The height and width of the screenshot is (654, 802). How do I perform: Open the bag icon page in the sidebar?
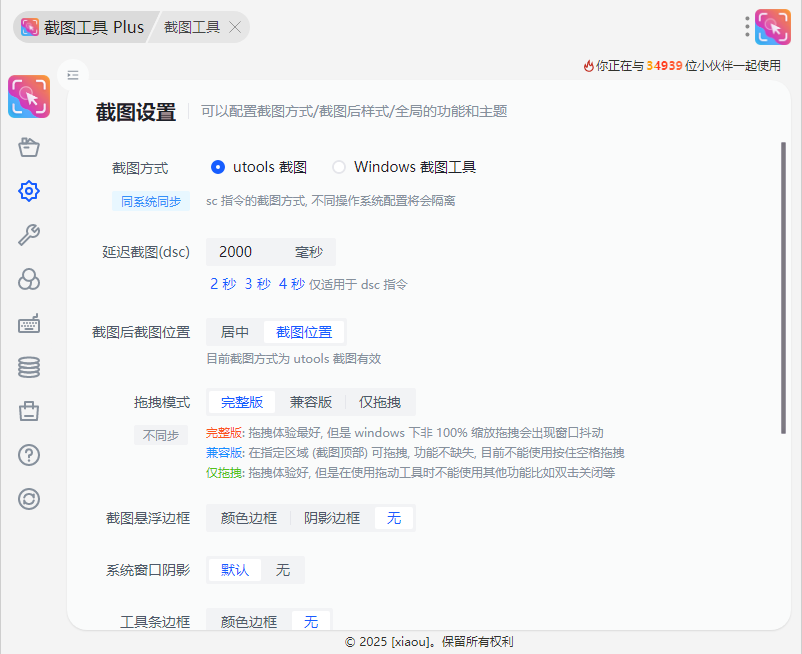pyautogui.click(x=29, y=411)
